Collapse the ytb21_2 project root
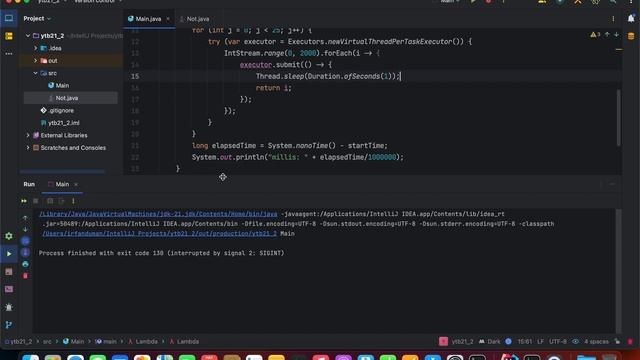 pyautogui.click(x=28, y=36)
